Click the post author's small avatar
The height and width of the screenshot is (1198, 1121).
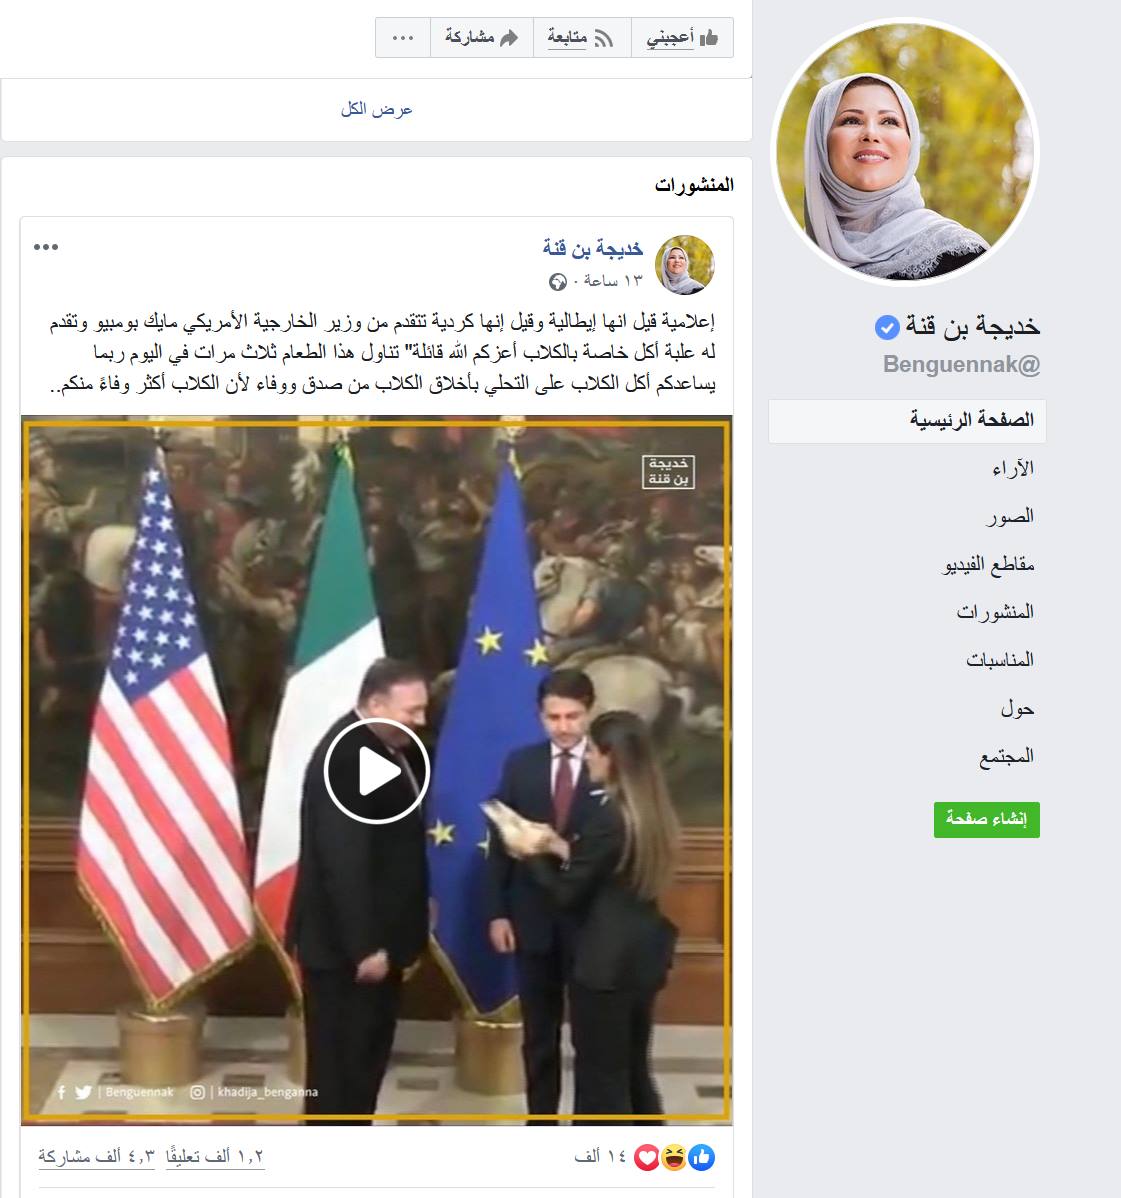pos(685,264)
